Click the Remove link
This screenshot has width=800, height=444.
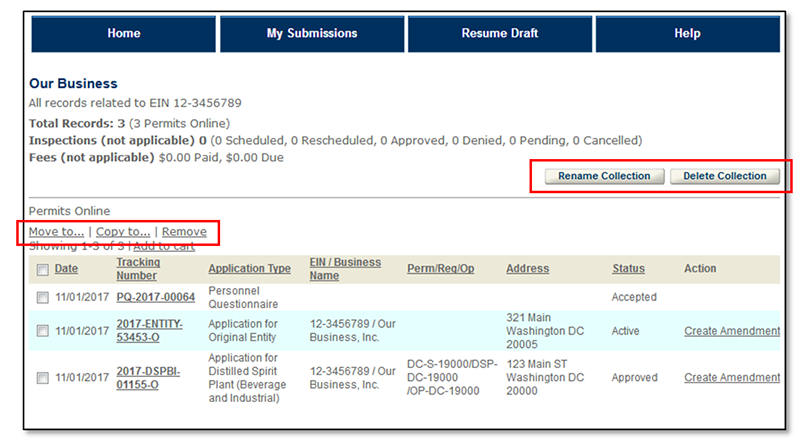(184, 232)
